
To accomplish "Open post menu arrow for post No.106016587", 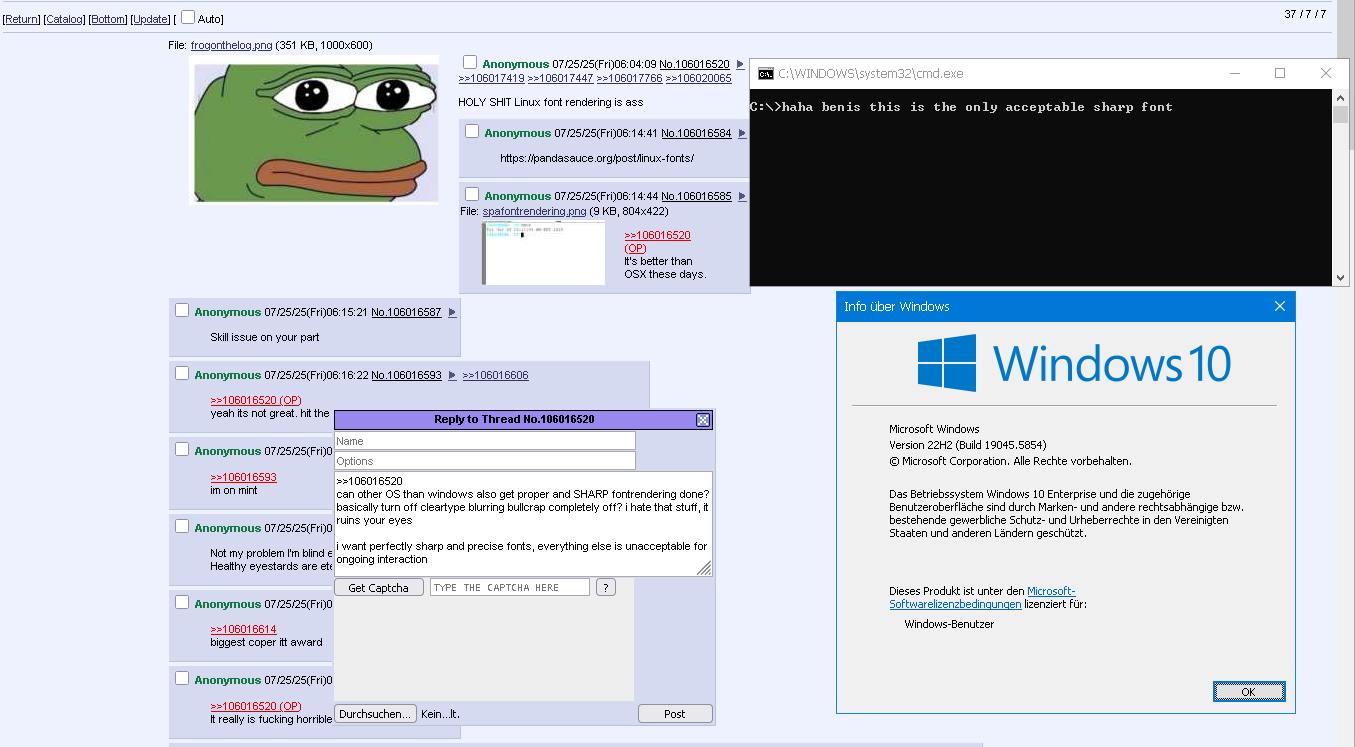I will click(452, 312).
